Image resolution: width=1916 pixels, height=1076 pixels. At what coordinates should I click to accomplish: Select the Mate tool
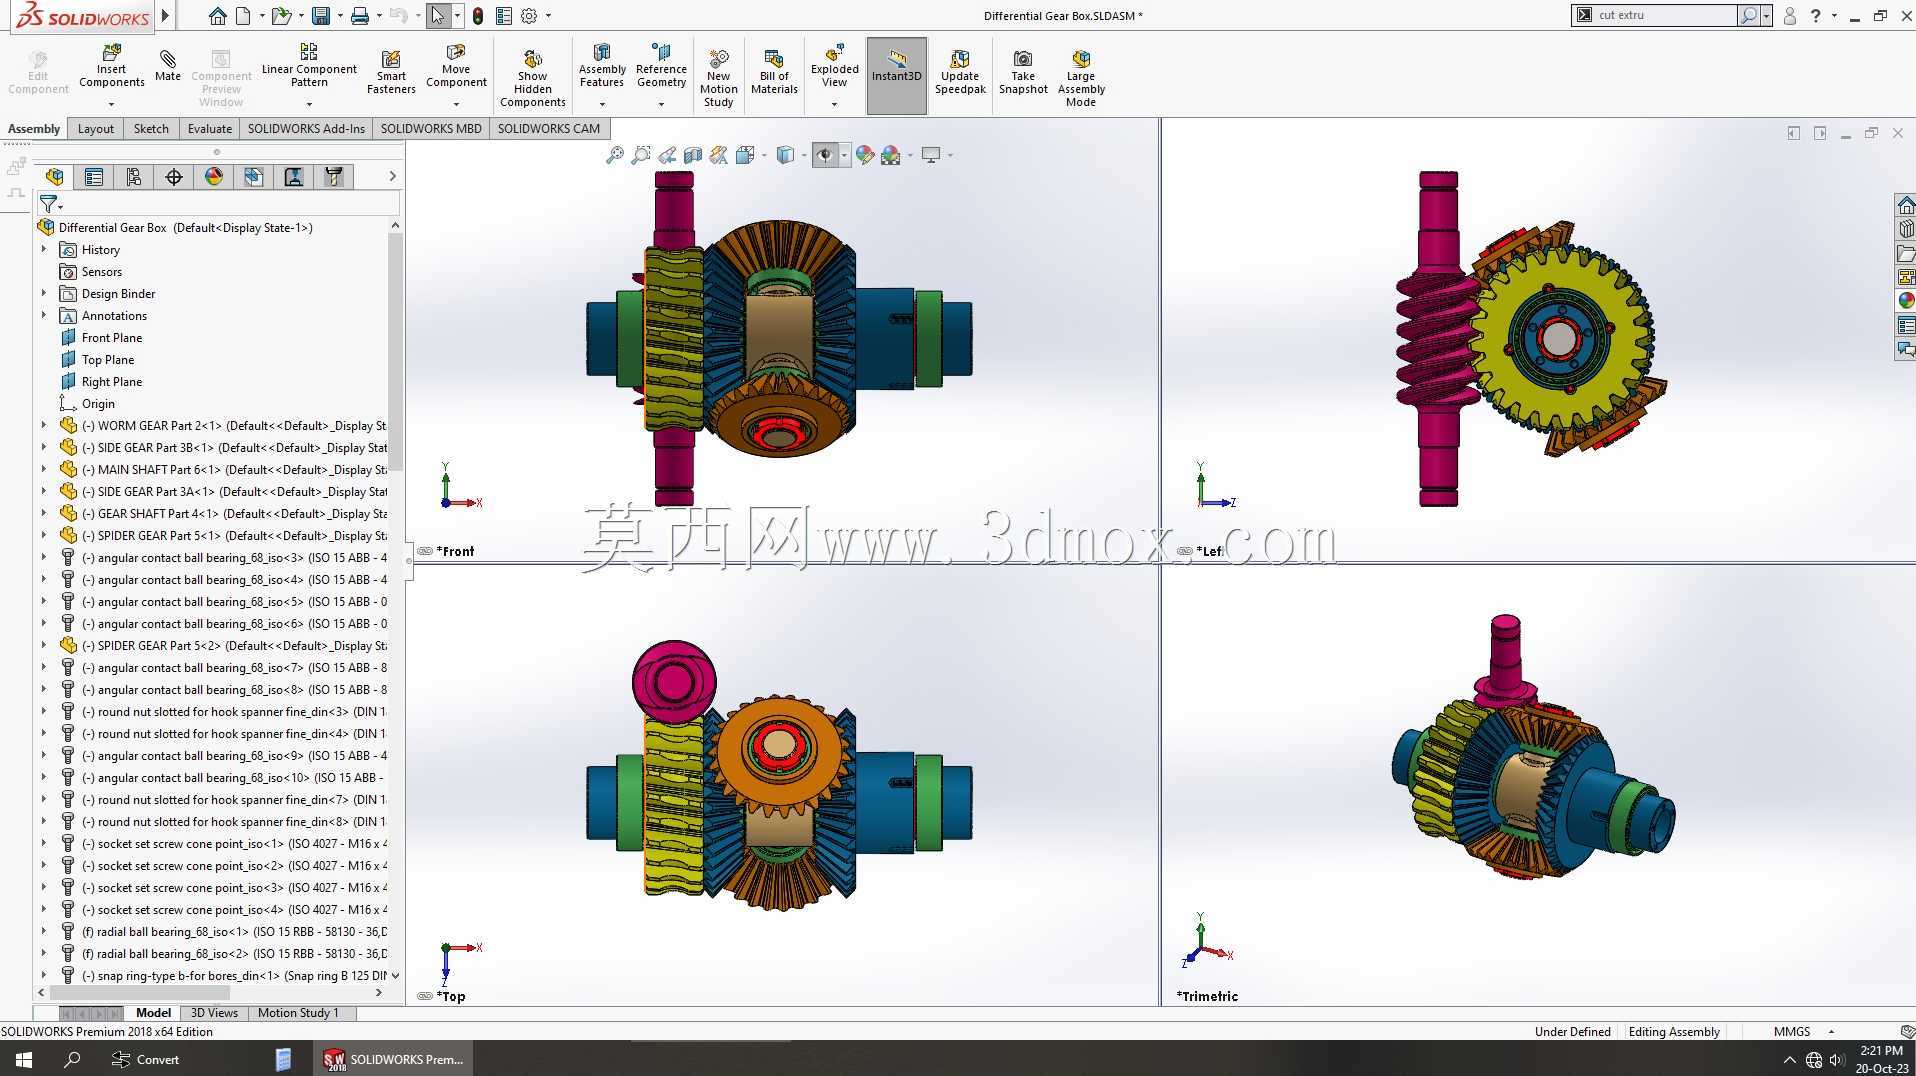[x=168, y=64]
